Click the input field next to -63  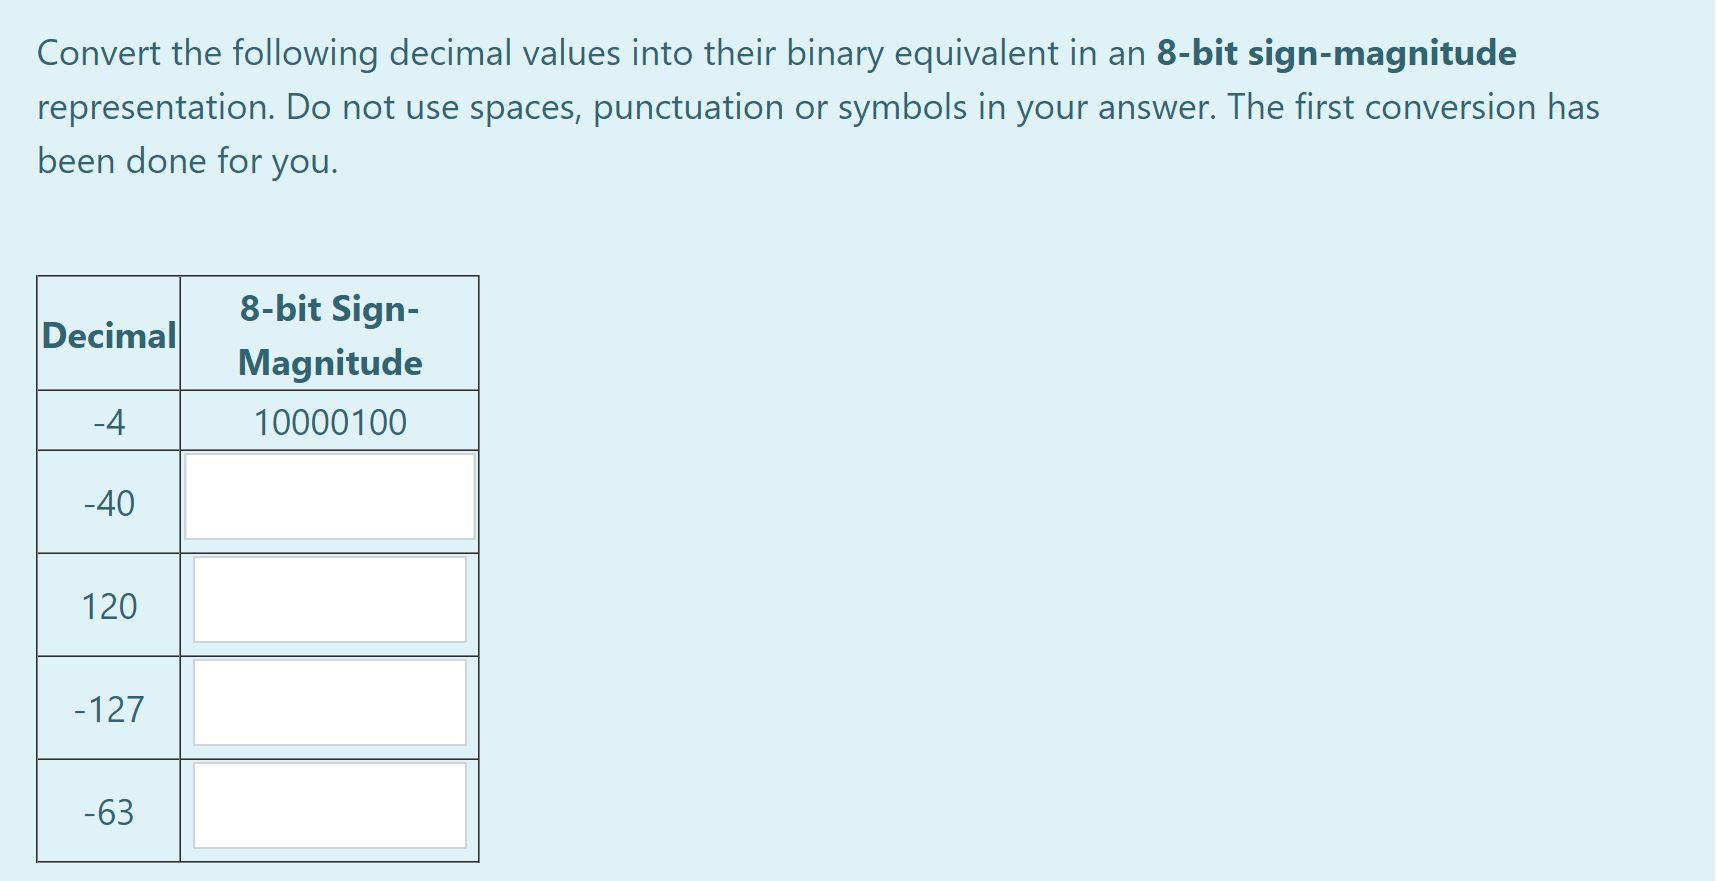pos(329,805)
